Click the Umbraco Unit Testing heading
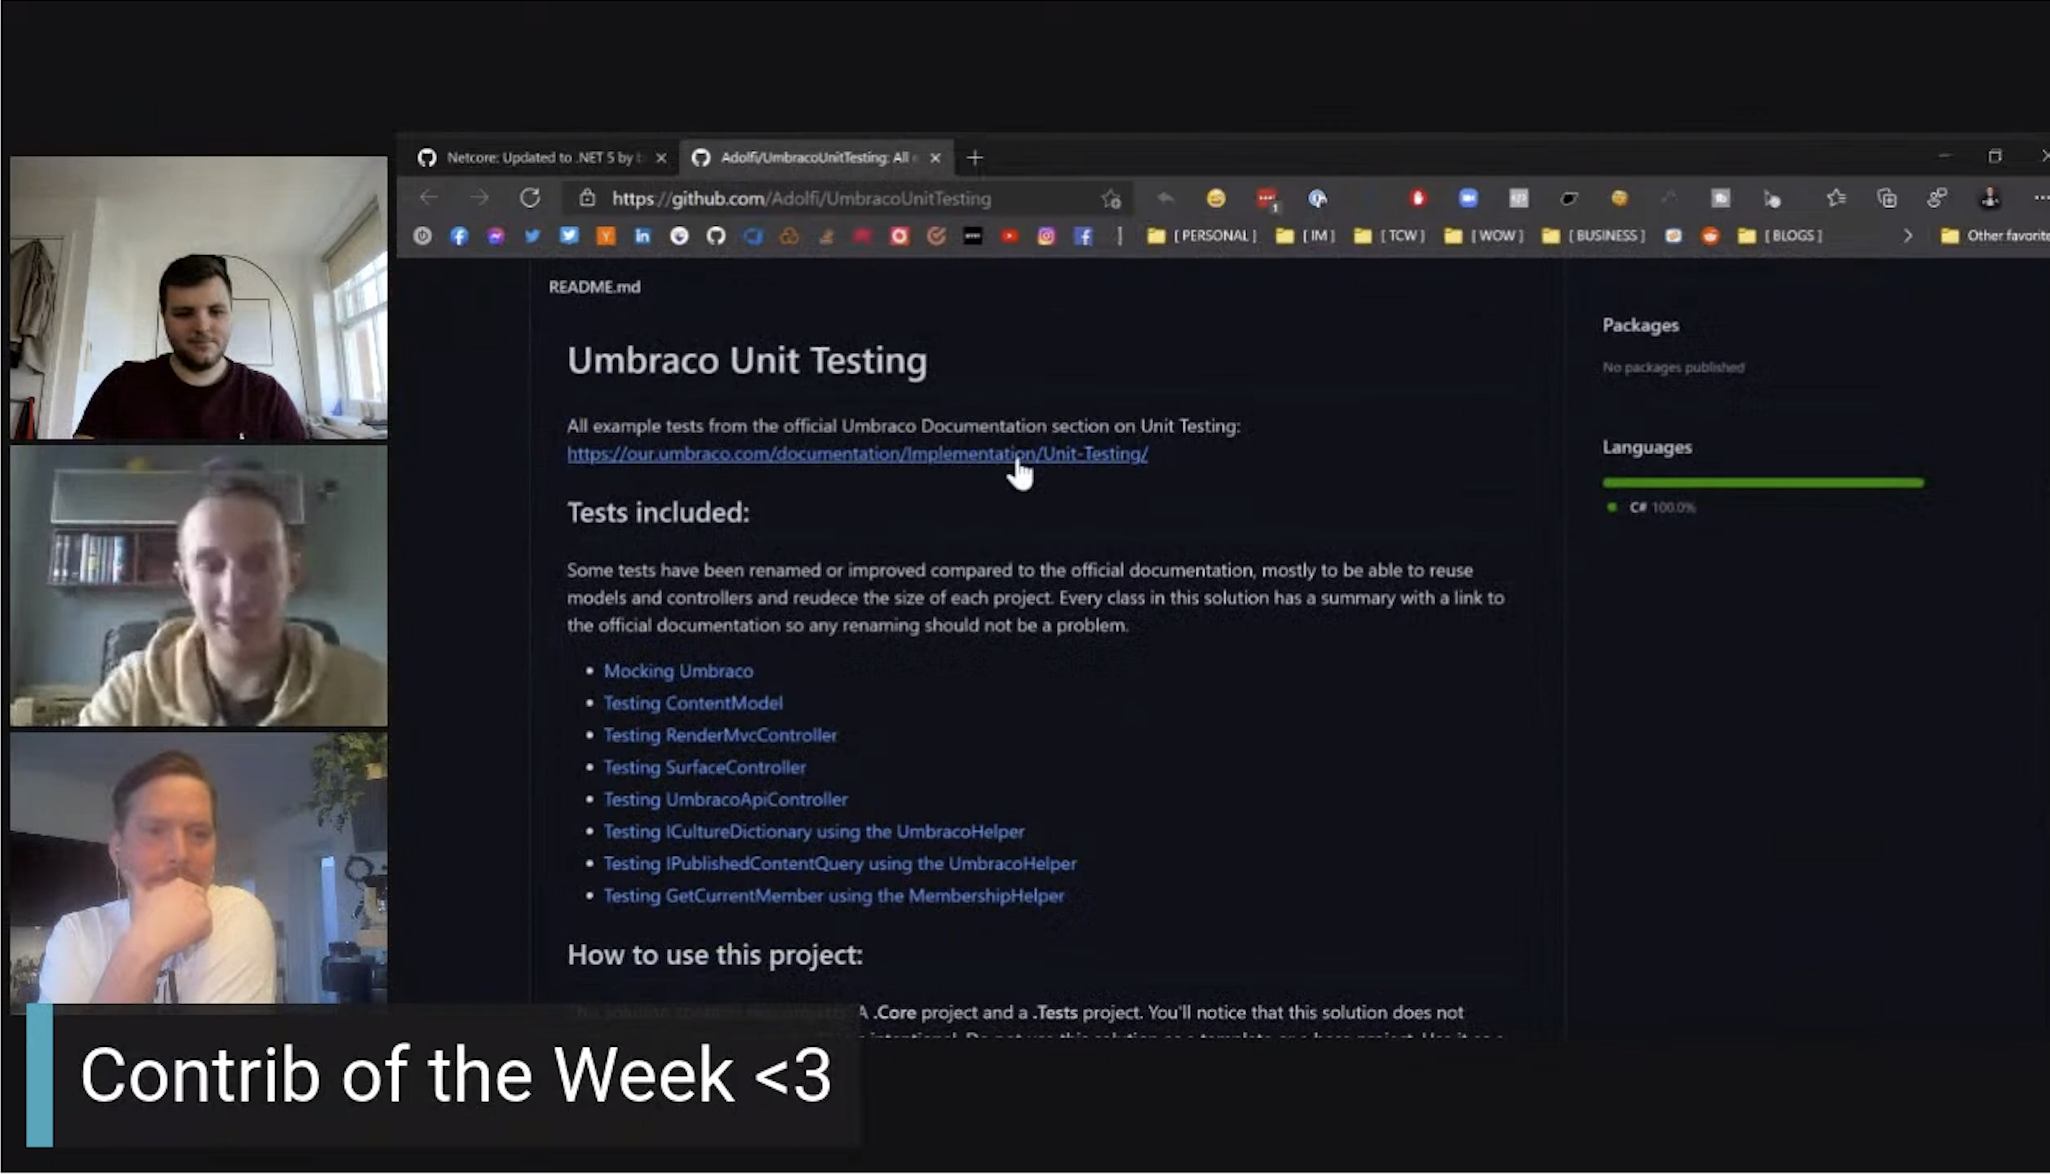 (747, 360)
